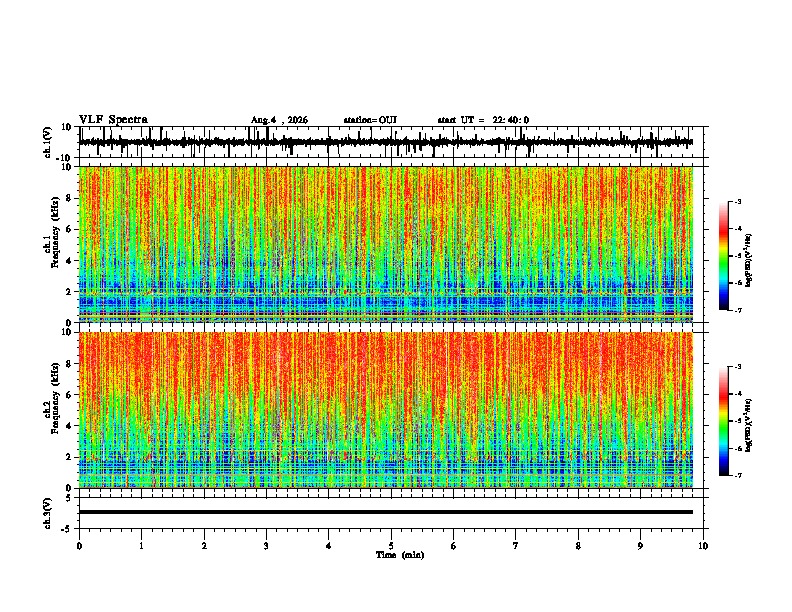This screenshot has height=612, width=792.
Task: Click the ch.3(V) flat line trace
Action: click(x=386, y=512)
